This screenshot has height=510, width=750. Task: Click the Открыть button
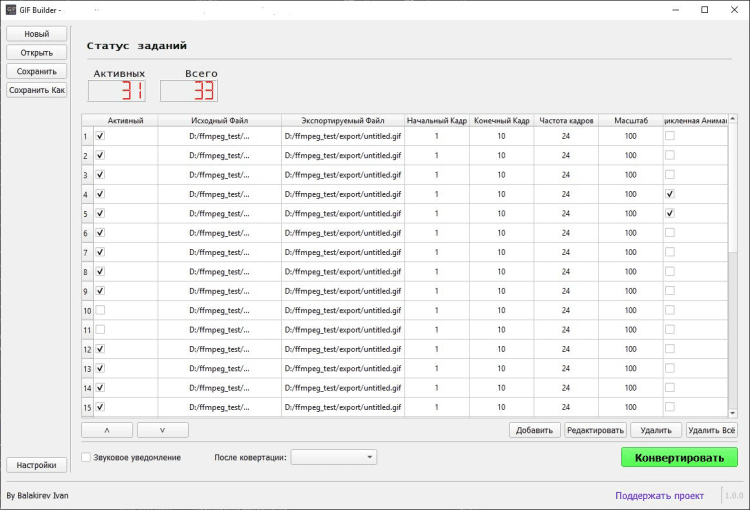[x=36, y=52]
